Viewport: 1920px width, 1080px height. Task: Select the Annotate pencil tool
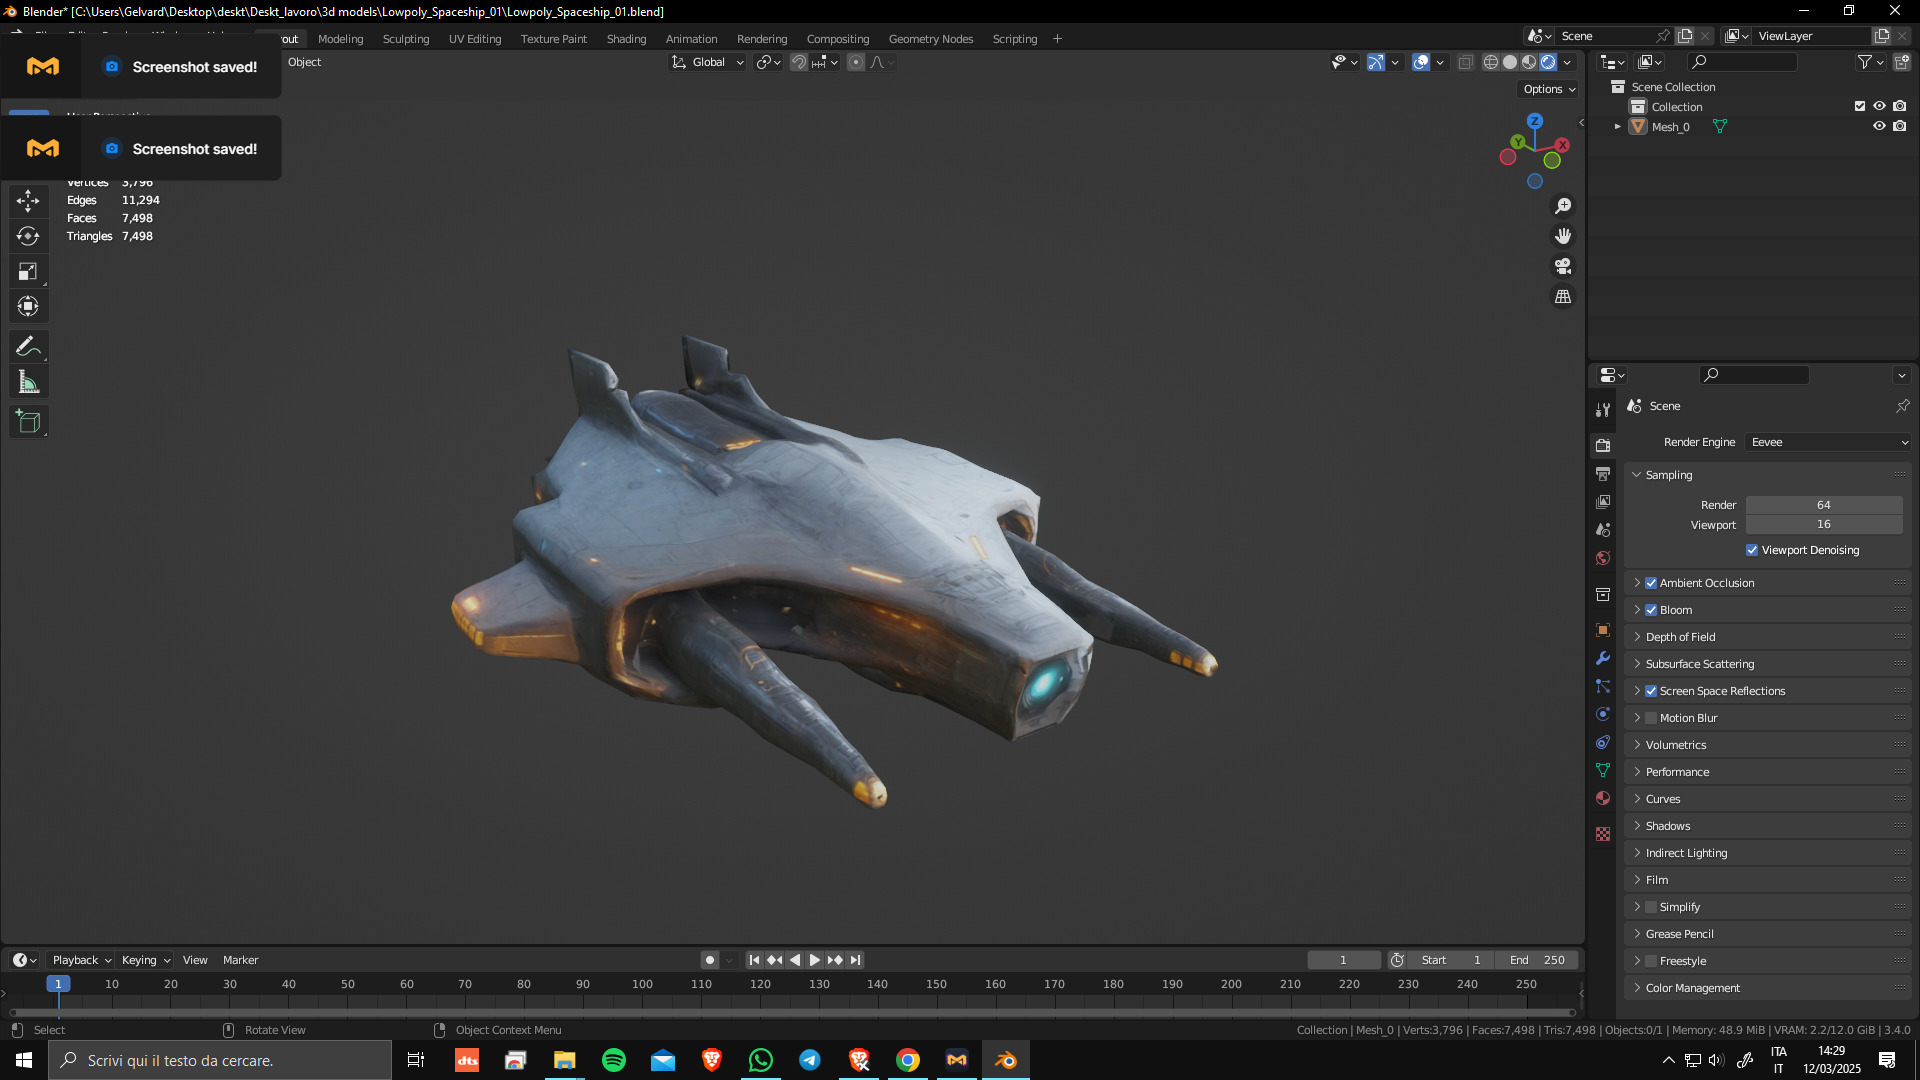pos(28,347)
